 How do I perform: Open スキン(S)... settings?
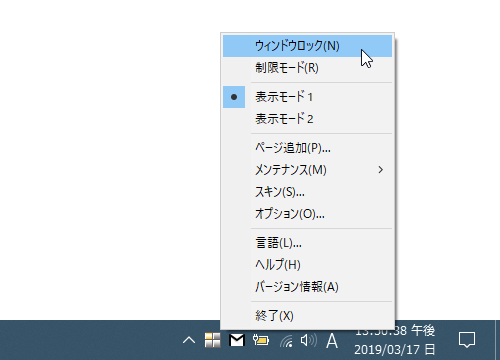[307, 192]
